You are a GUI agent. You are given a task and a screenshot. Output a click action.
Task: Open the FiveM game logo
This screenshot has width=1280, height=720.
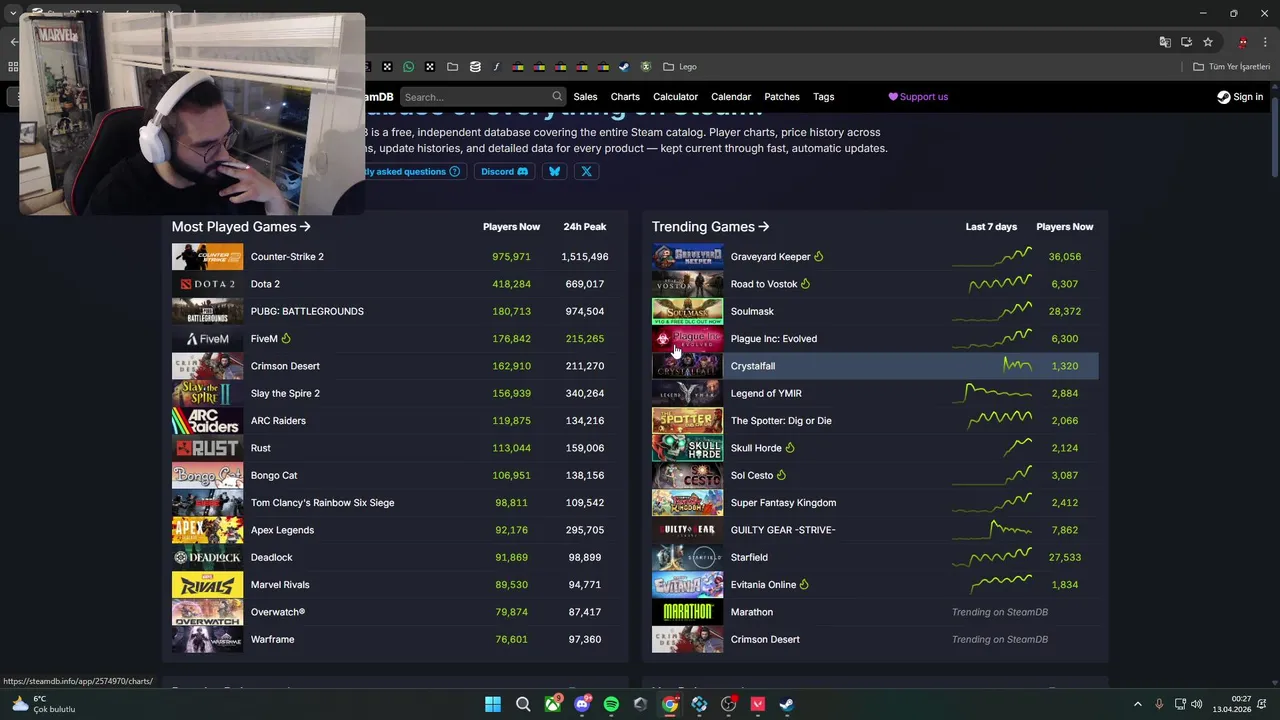[x=207, y=339]
